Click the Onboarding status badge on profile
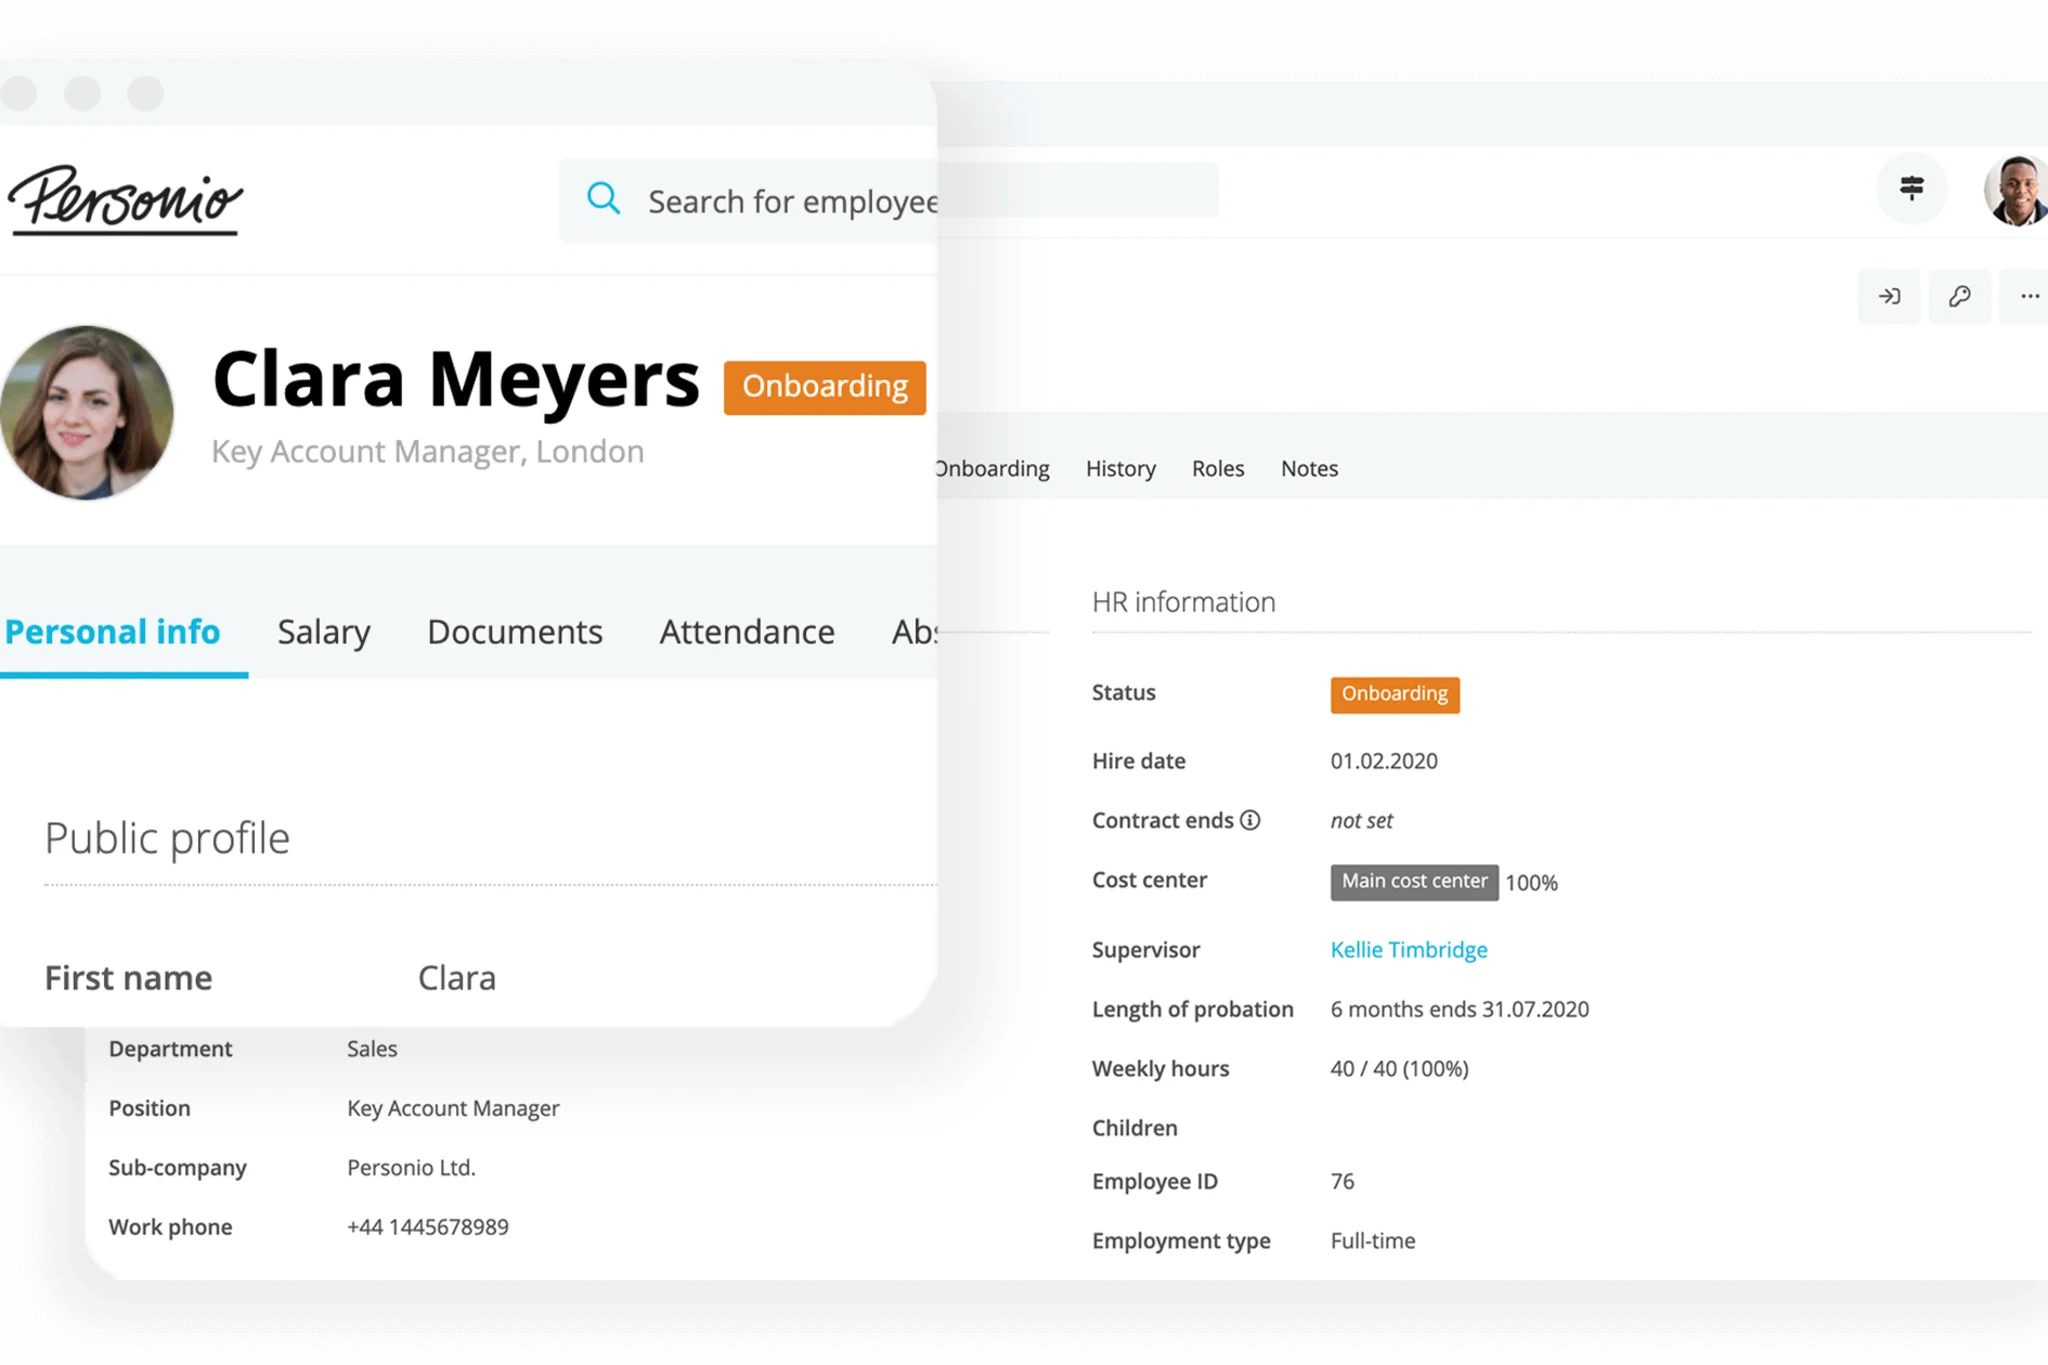The image size is (2048, 1365). tap(822, 385)
